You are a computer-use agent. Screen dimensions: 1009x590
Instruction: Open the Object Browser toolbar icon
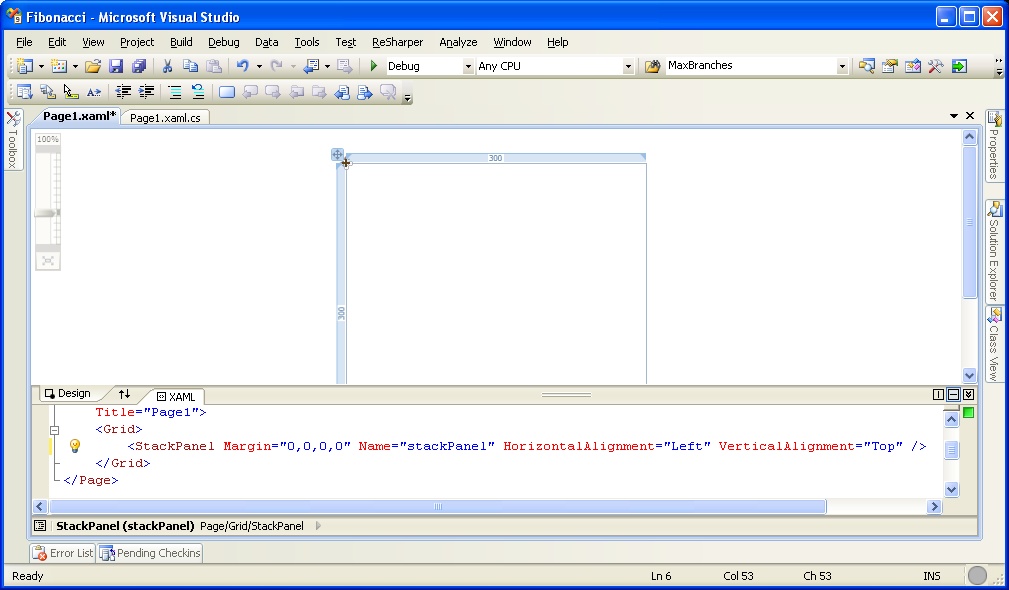(912, 66)
